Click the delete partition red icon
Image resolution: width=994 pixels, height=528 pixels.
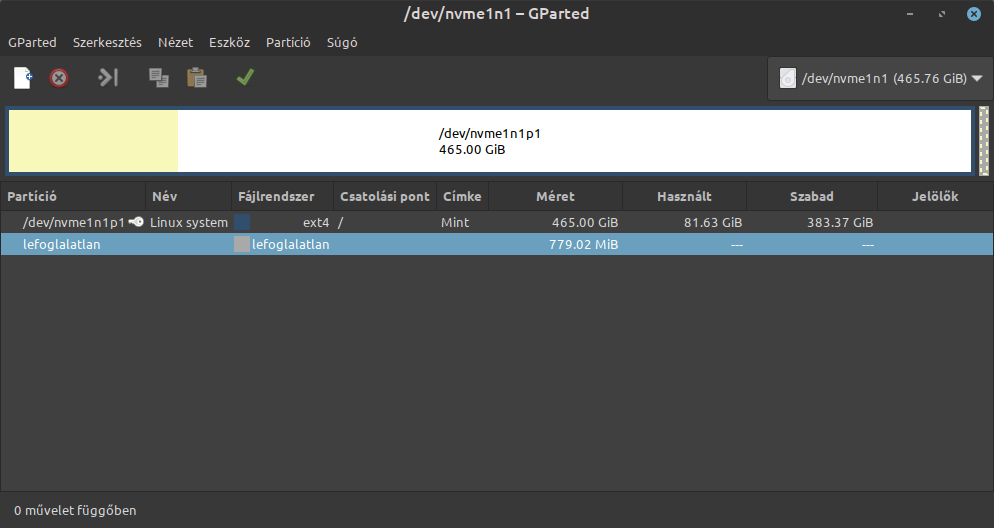click(59, 78)
